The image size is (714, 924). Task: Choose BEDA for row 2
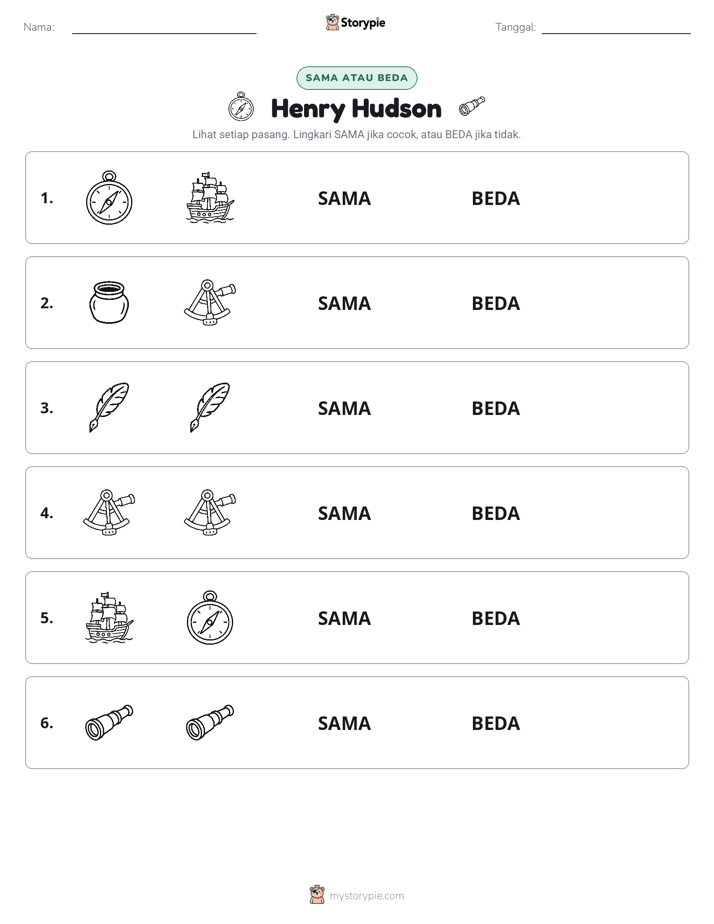coord(495,303)
